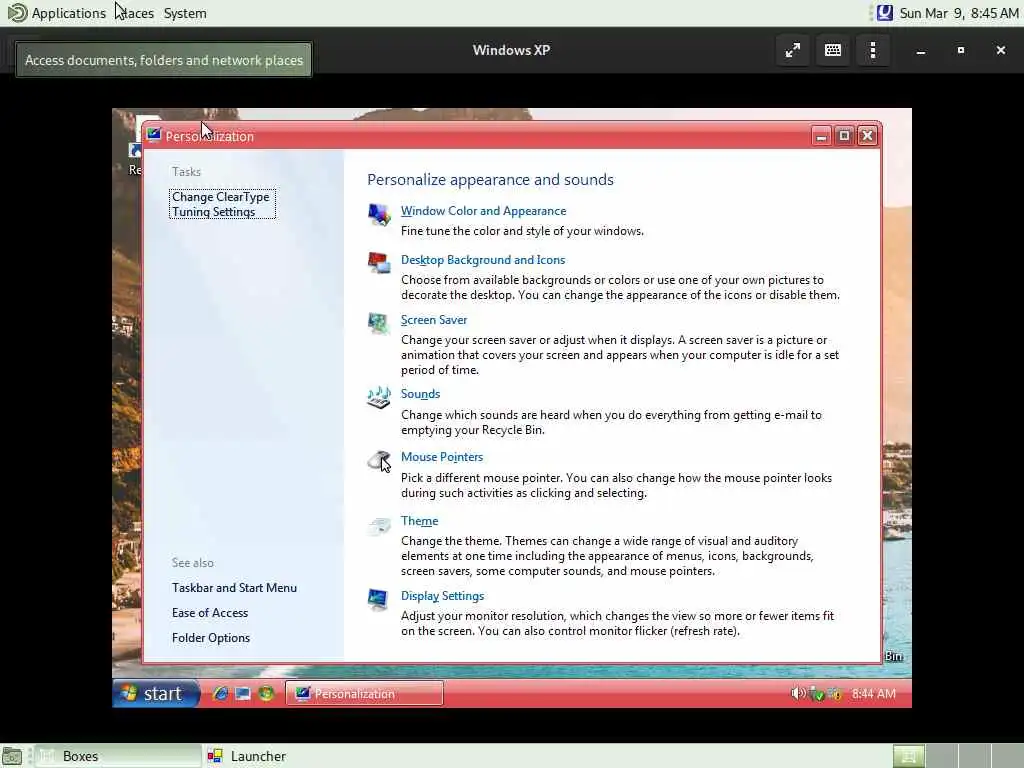1024x768 pixels.
Task: Open the green media icon in Quick Launch
Action: click(x=266, y=694)
